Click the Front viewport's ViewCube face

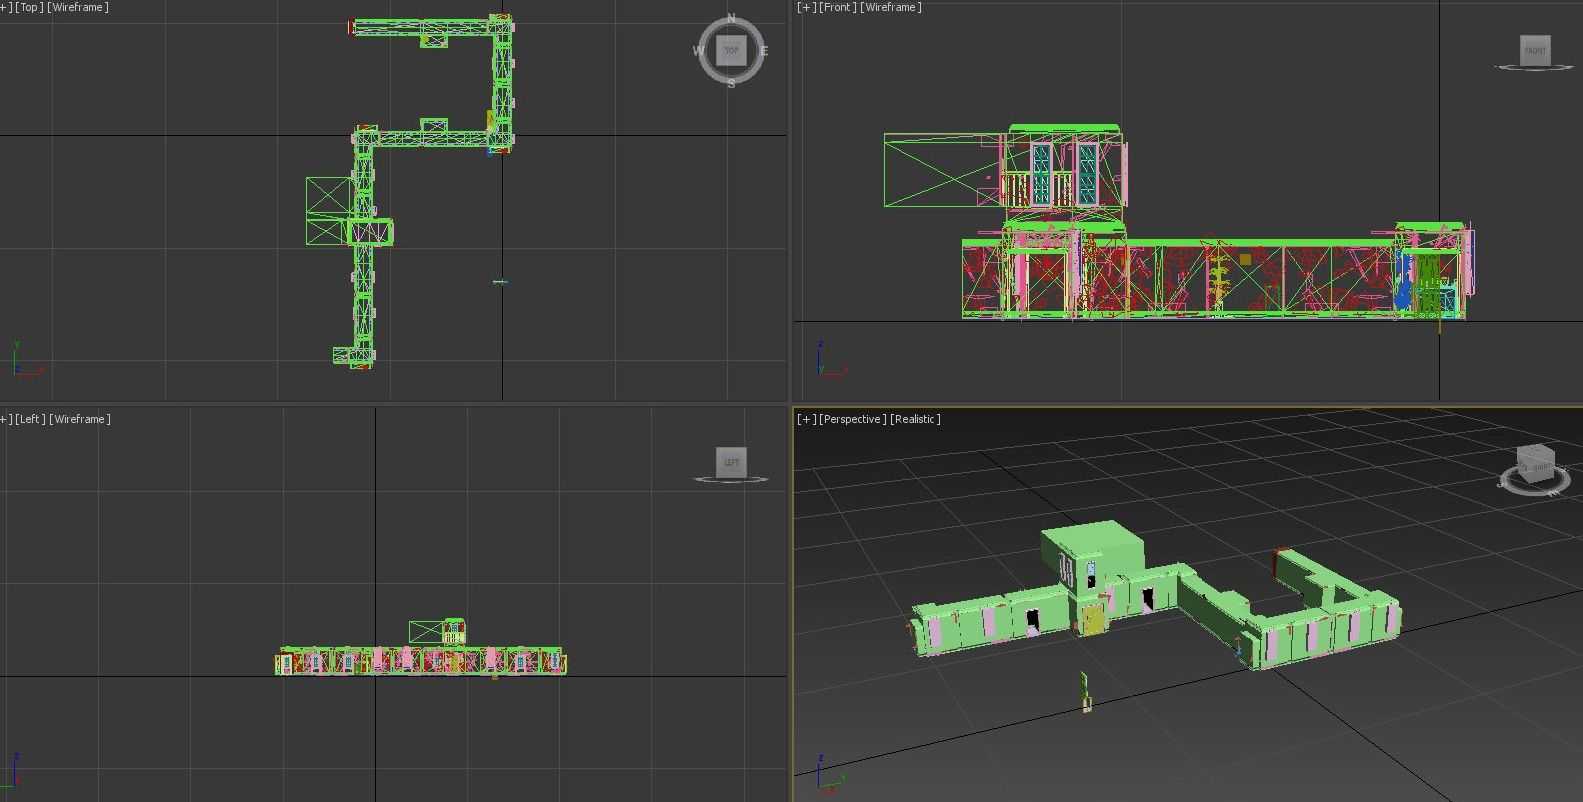tap(1534, 50)
